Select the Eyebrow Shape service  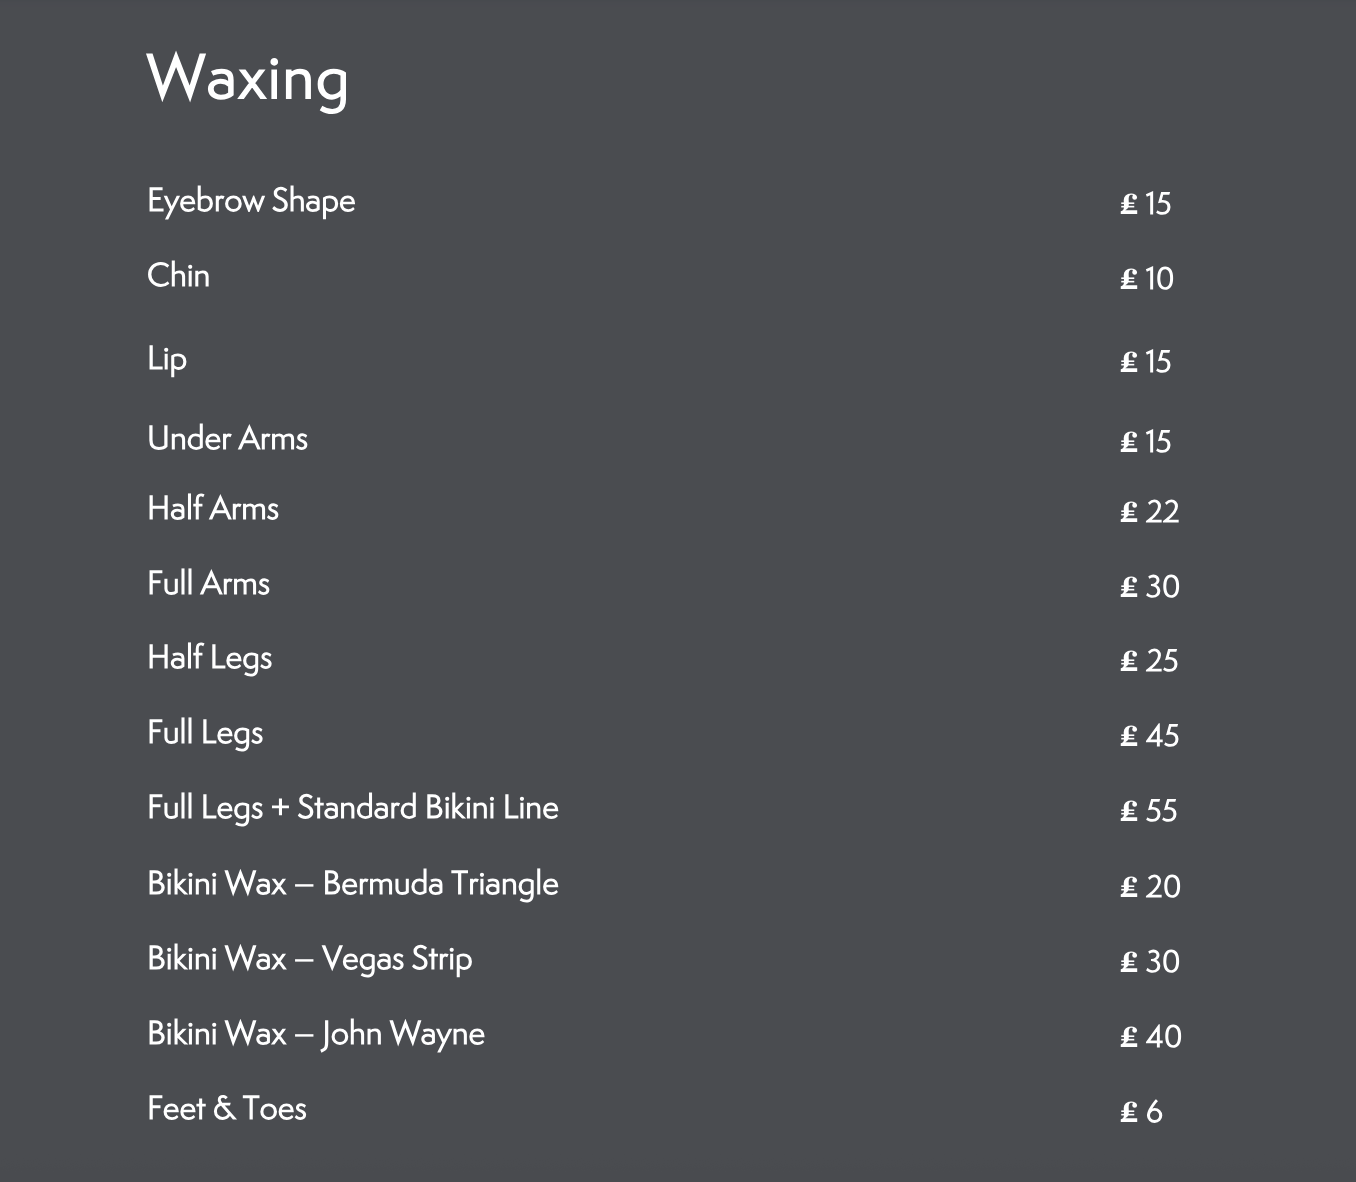click(x=251, y=201)
